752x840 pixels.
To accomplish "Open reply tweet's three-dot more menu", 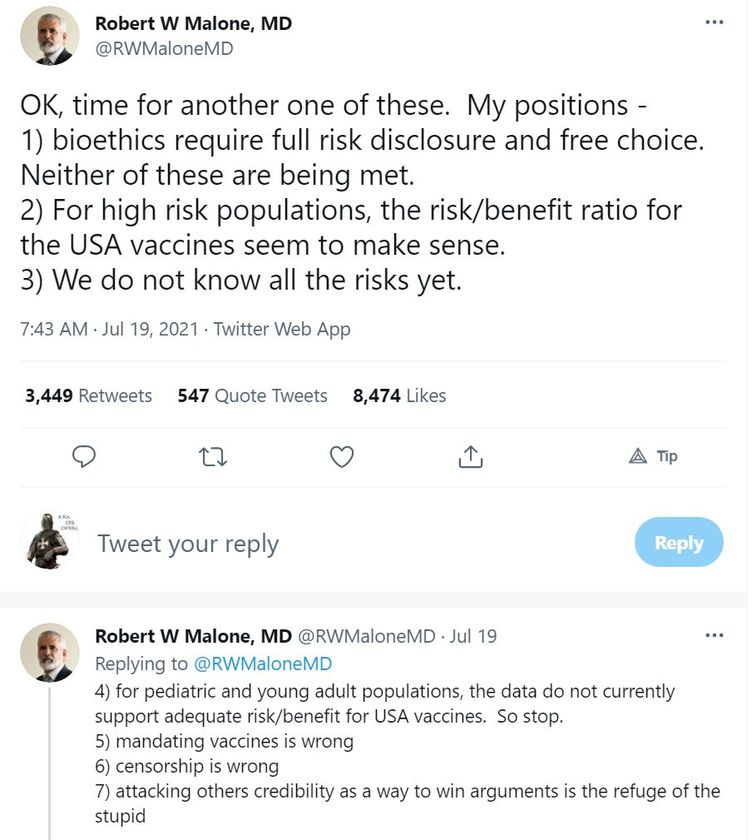I will click(x=715, y=635).
